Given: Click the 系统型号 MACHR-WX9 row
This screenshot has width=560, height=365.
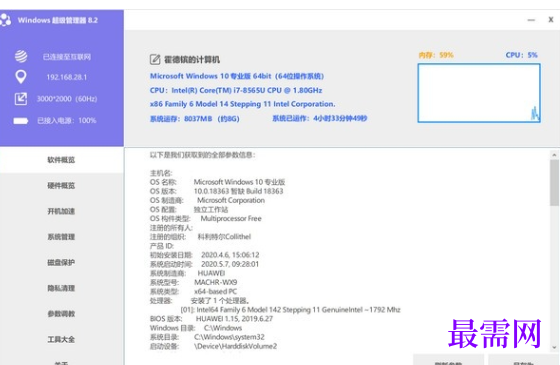Looking at the screenshot, I should click(194, 282).
